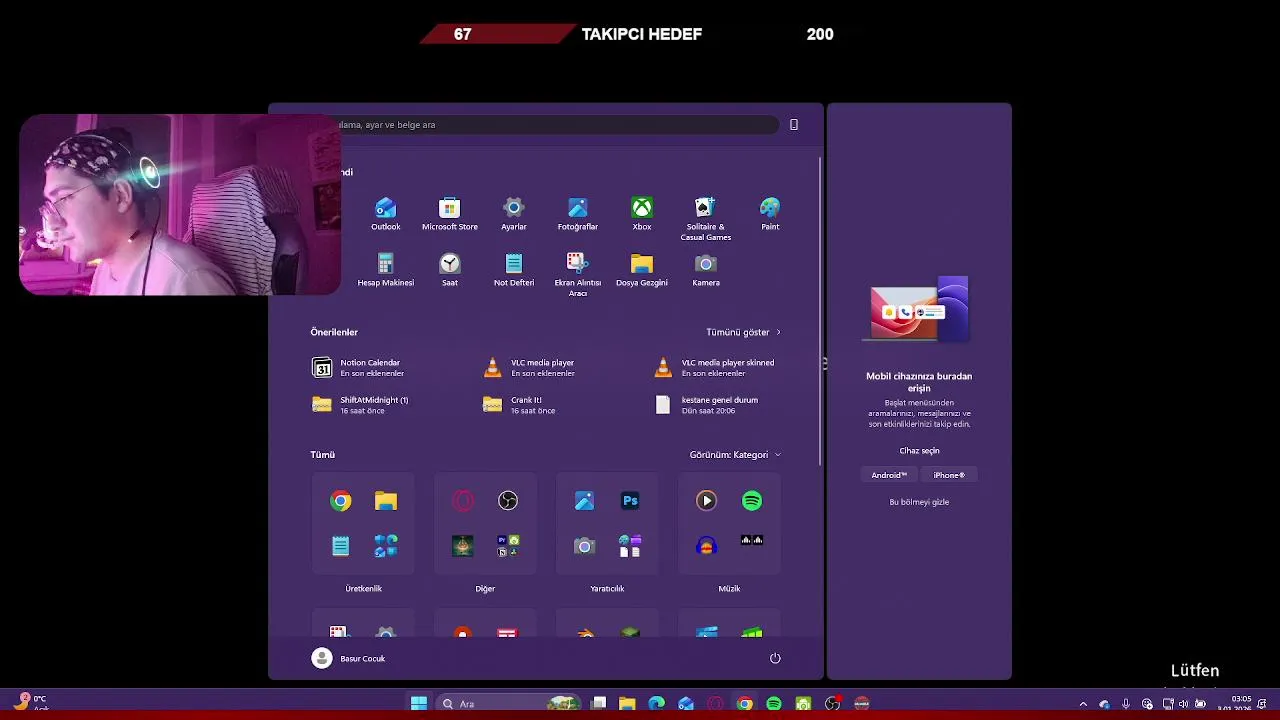Viewport: 1280px width, 720px height.
Task: Open the Outlook pinned app
Action: [385, 214]
